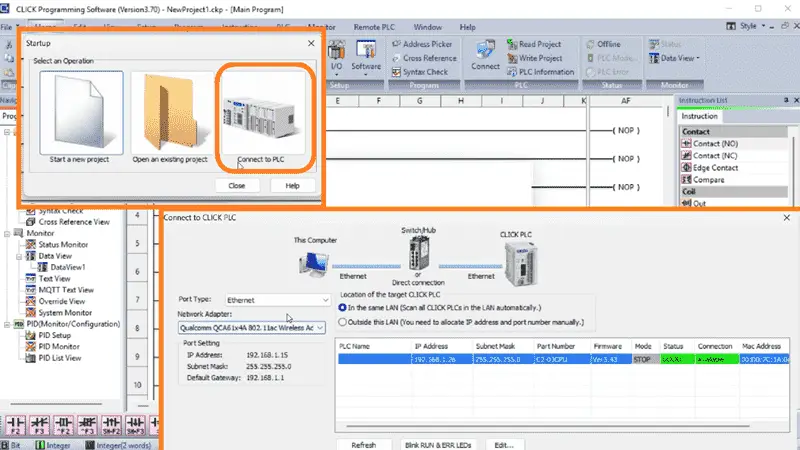Open the I/O setup tool in ribbon
Screen dimensions: 800x450
point(336,56)
